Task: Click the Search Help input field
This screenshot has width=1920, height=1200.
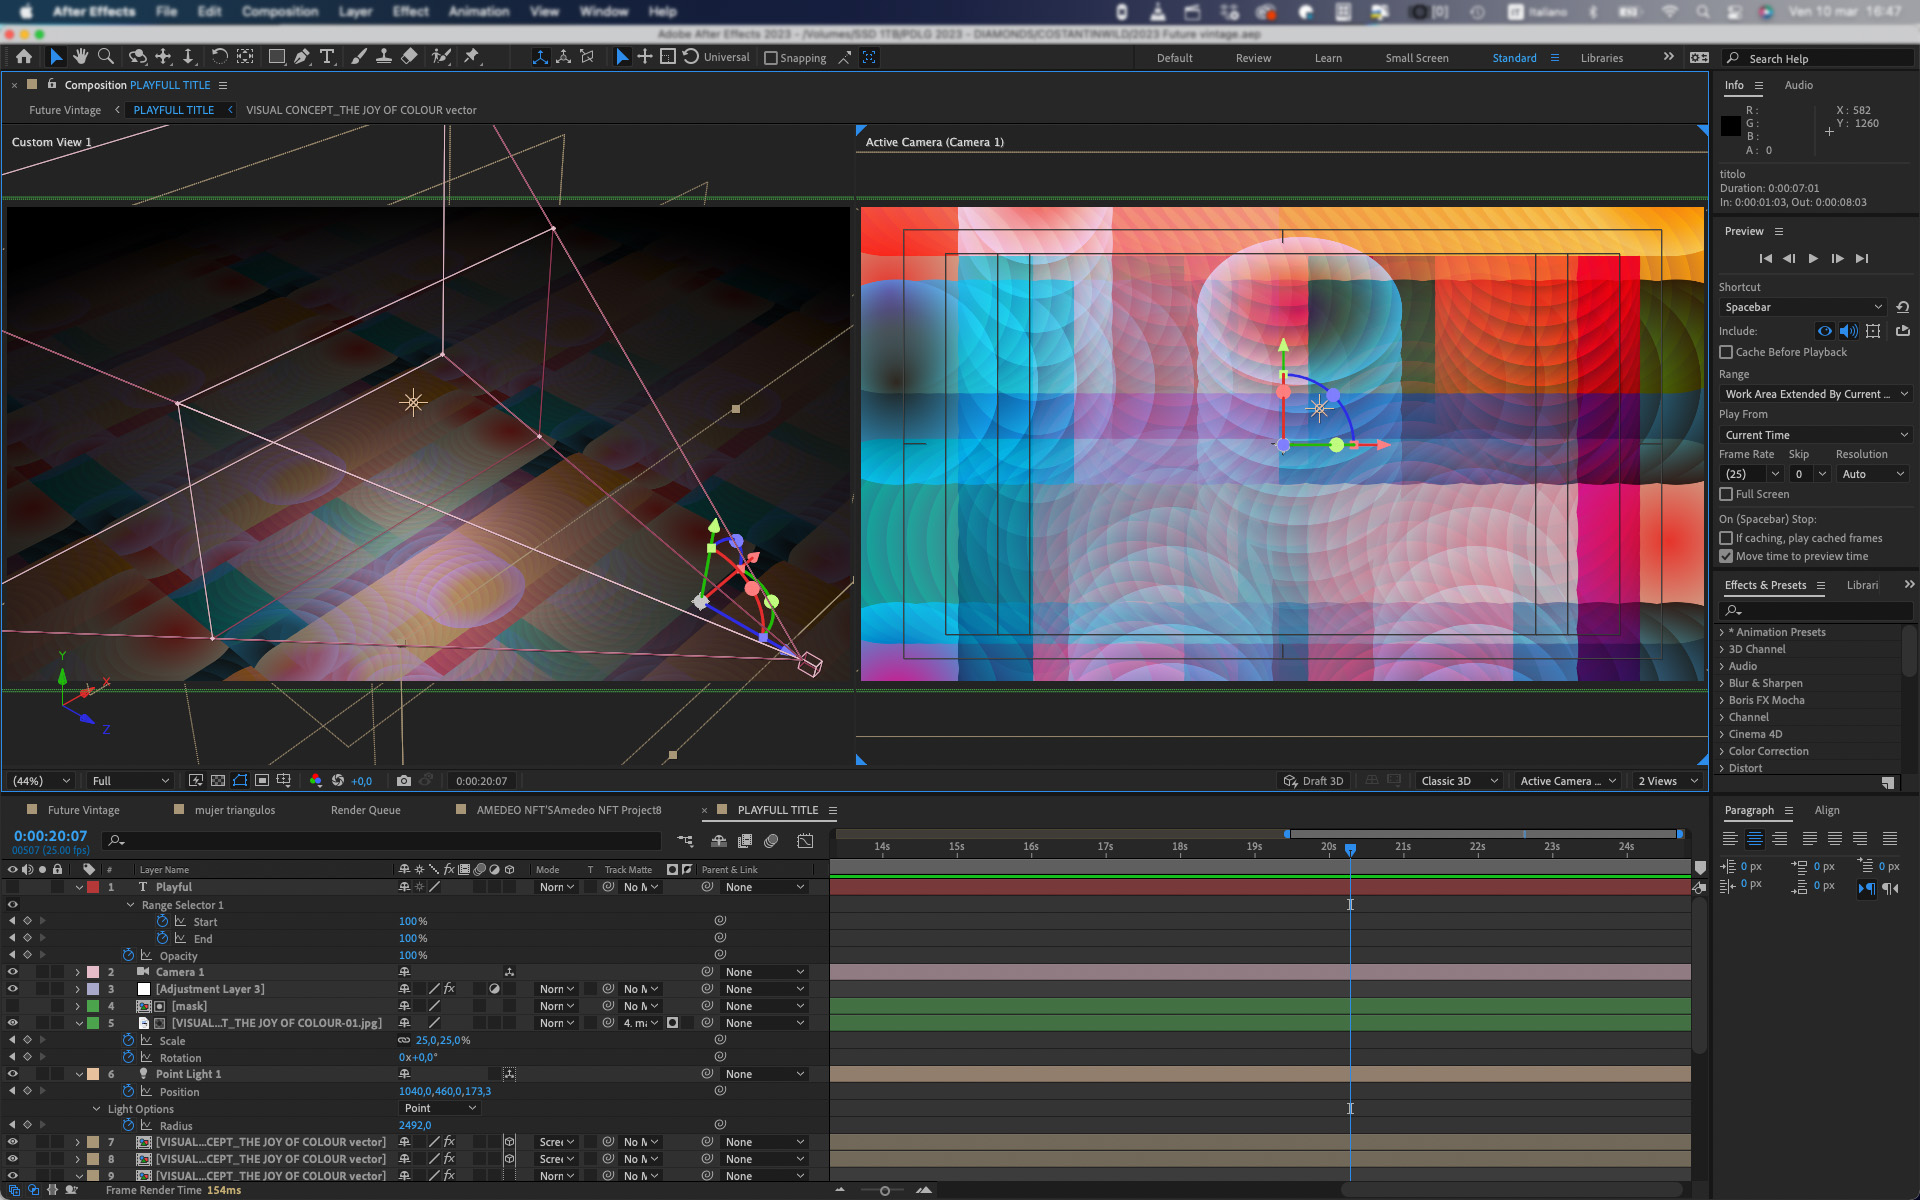Action: coord(1819,58)
